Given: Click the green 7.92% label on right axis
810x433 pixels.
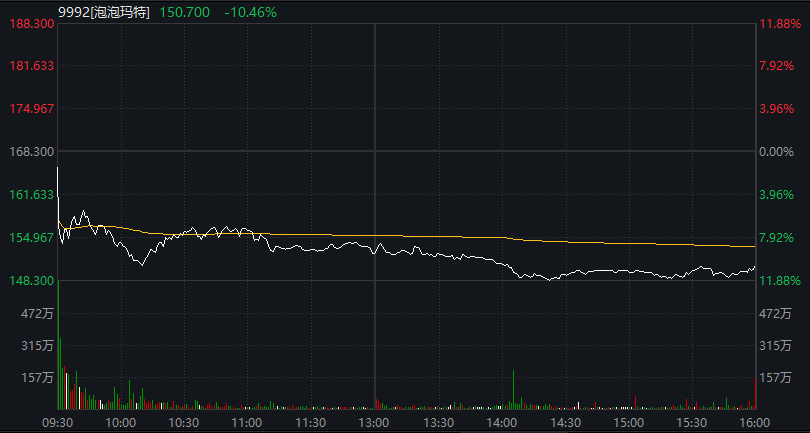Looking at the screenshot, I should click(x=778, y=238).
